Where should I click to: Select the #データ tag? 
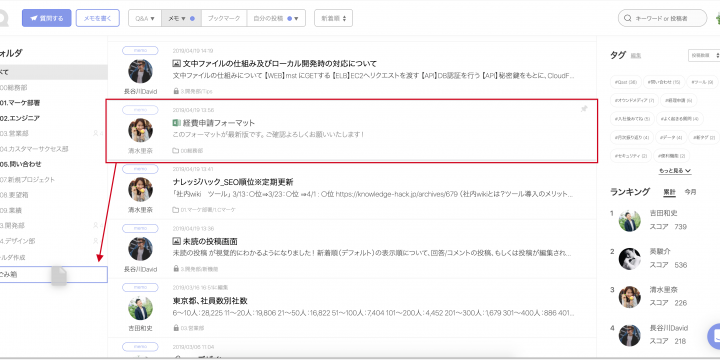[x=671, y=137]
